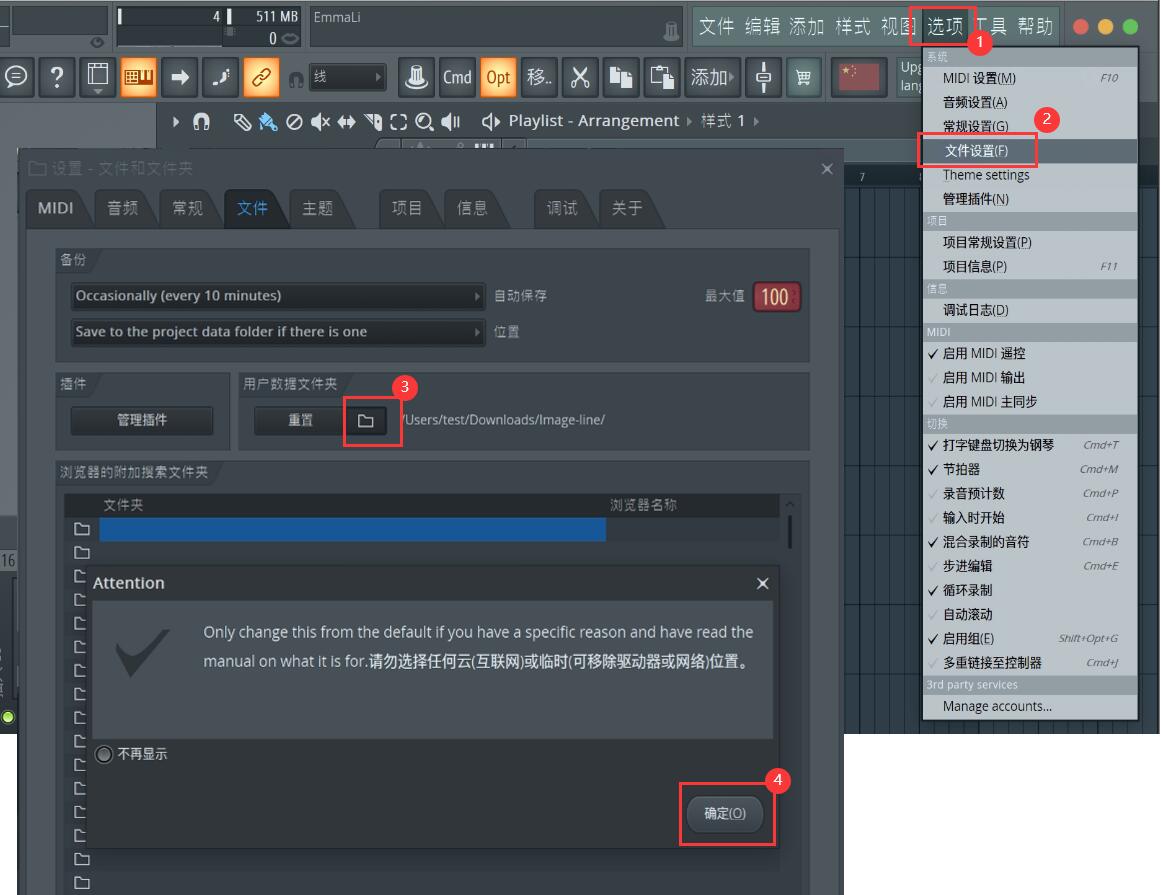Toggle the typing keyboard to piano icon
The height and width of the screenshot is (895, 1161).
click(x=139, y=77)
